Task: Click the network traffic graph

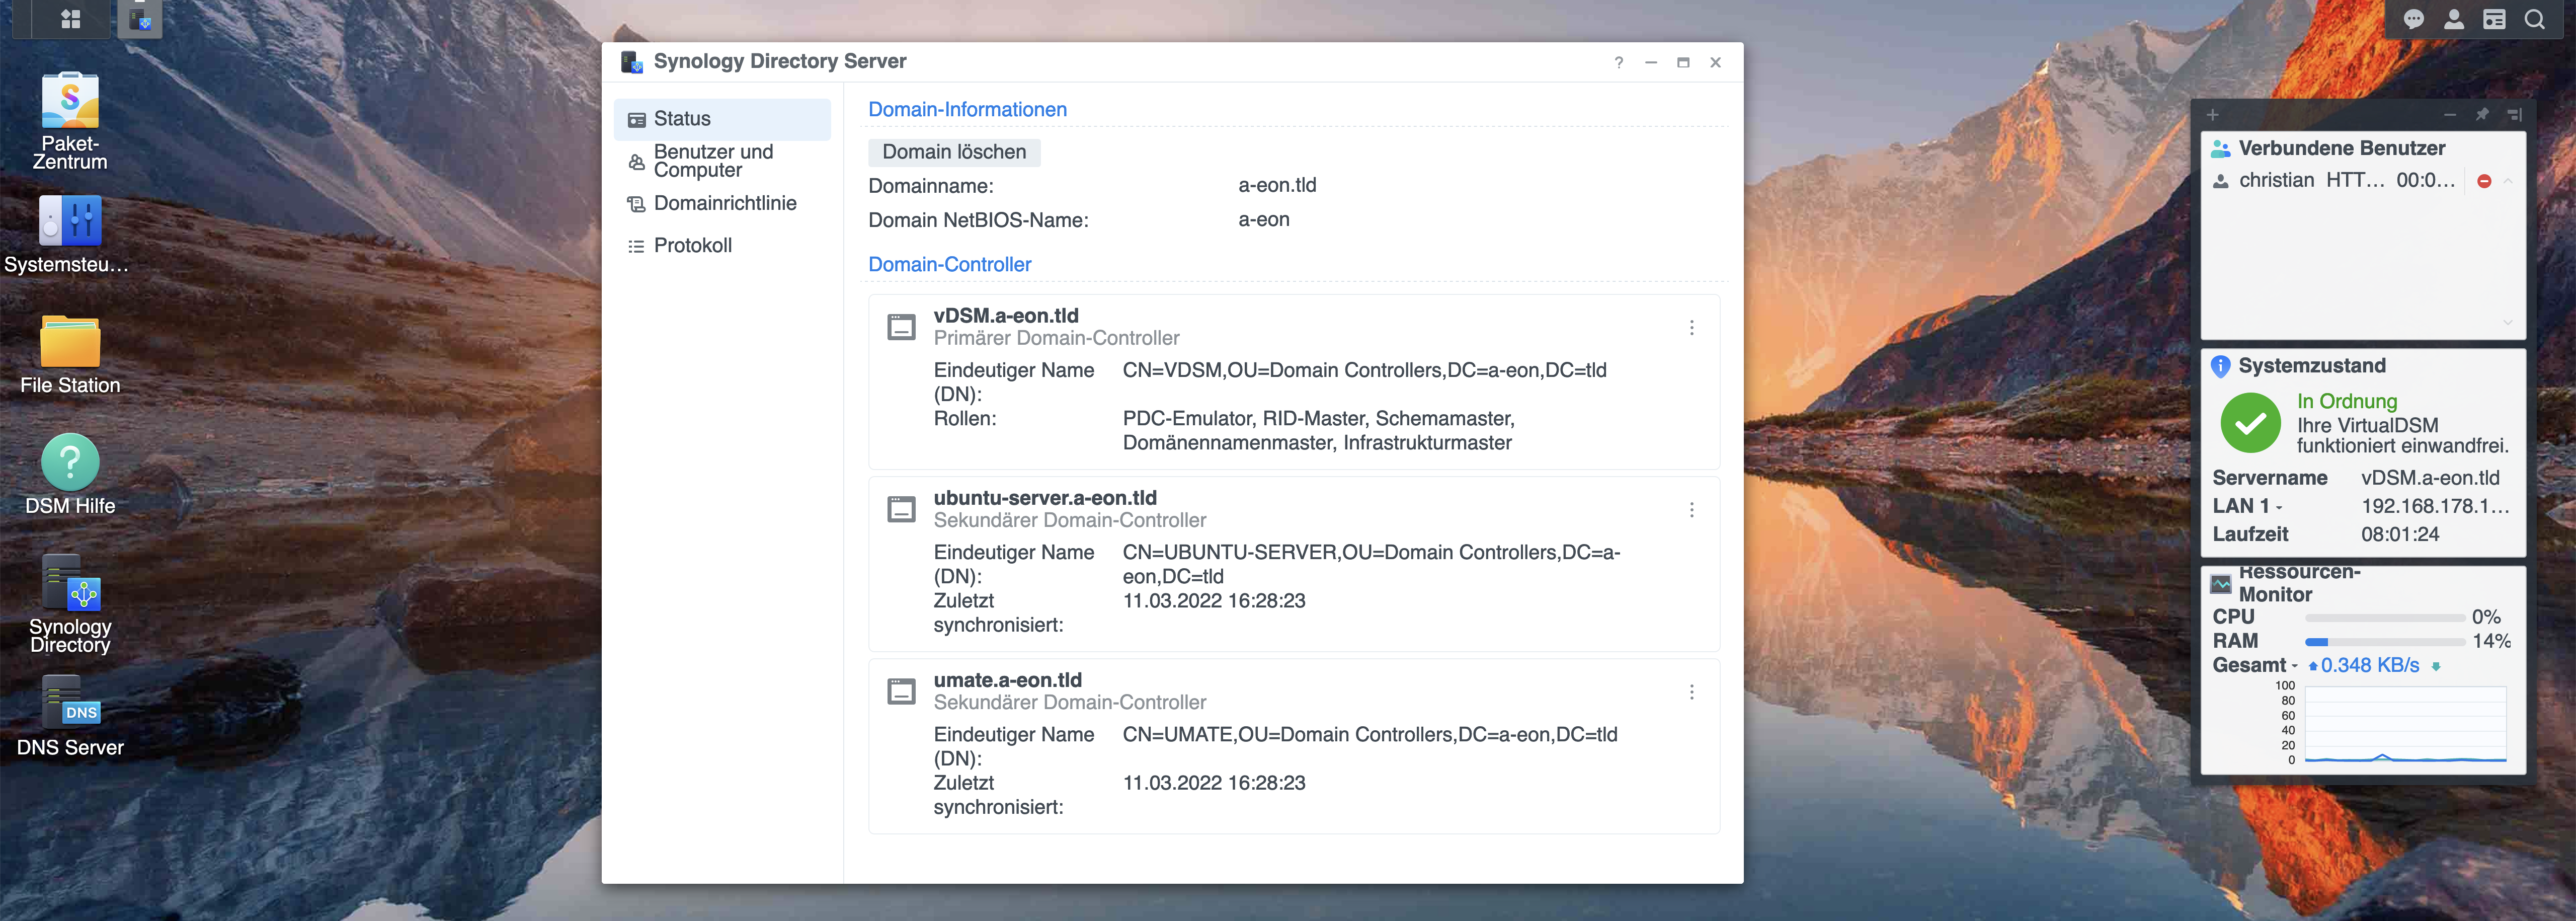Action: coord(2404,725)
